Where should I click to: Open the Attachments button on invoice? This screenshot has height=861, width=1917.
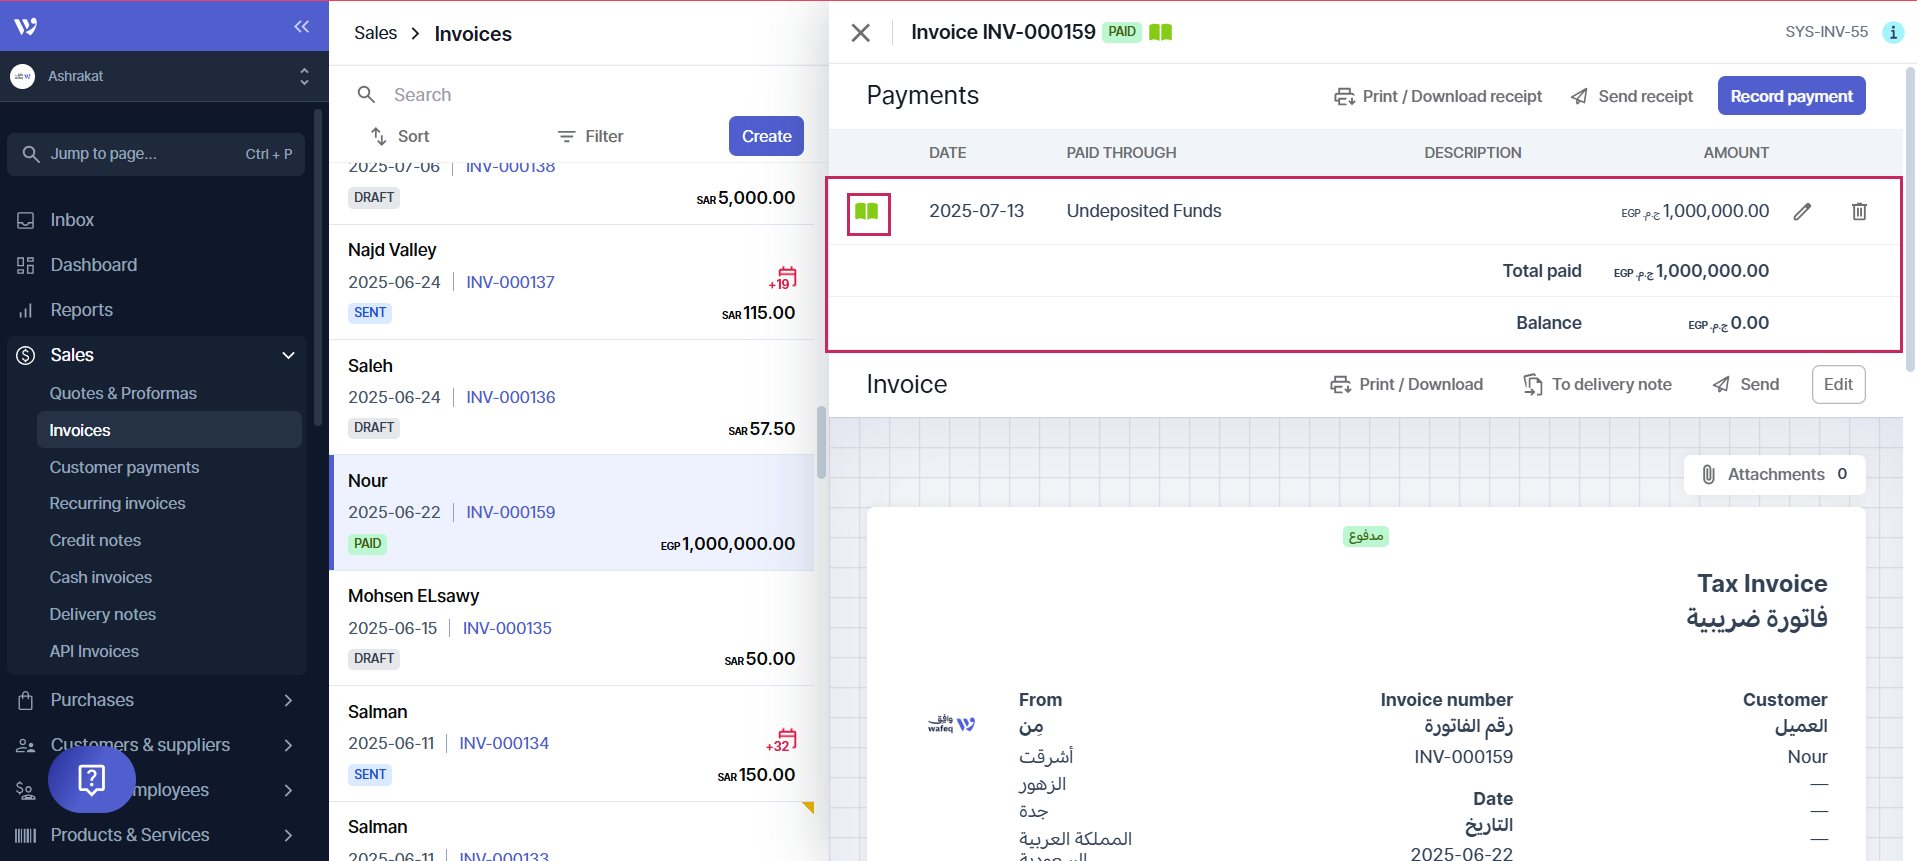pyautogui.click(x=1774, y=474)
